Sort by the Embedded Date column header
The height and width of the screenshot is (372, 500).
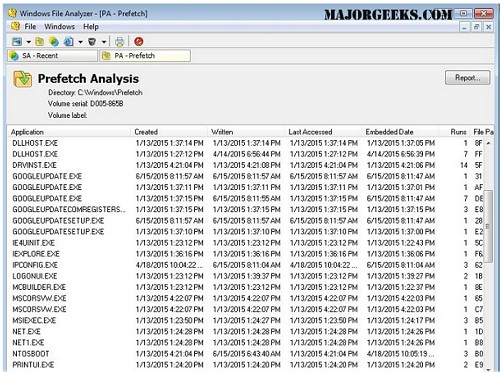[x=400, y=132]
